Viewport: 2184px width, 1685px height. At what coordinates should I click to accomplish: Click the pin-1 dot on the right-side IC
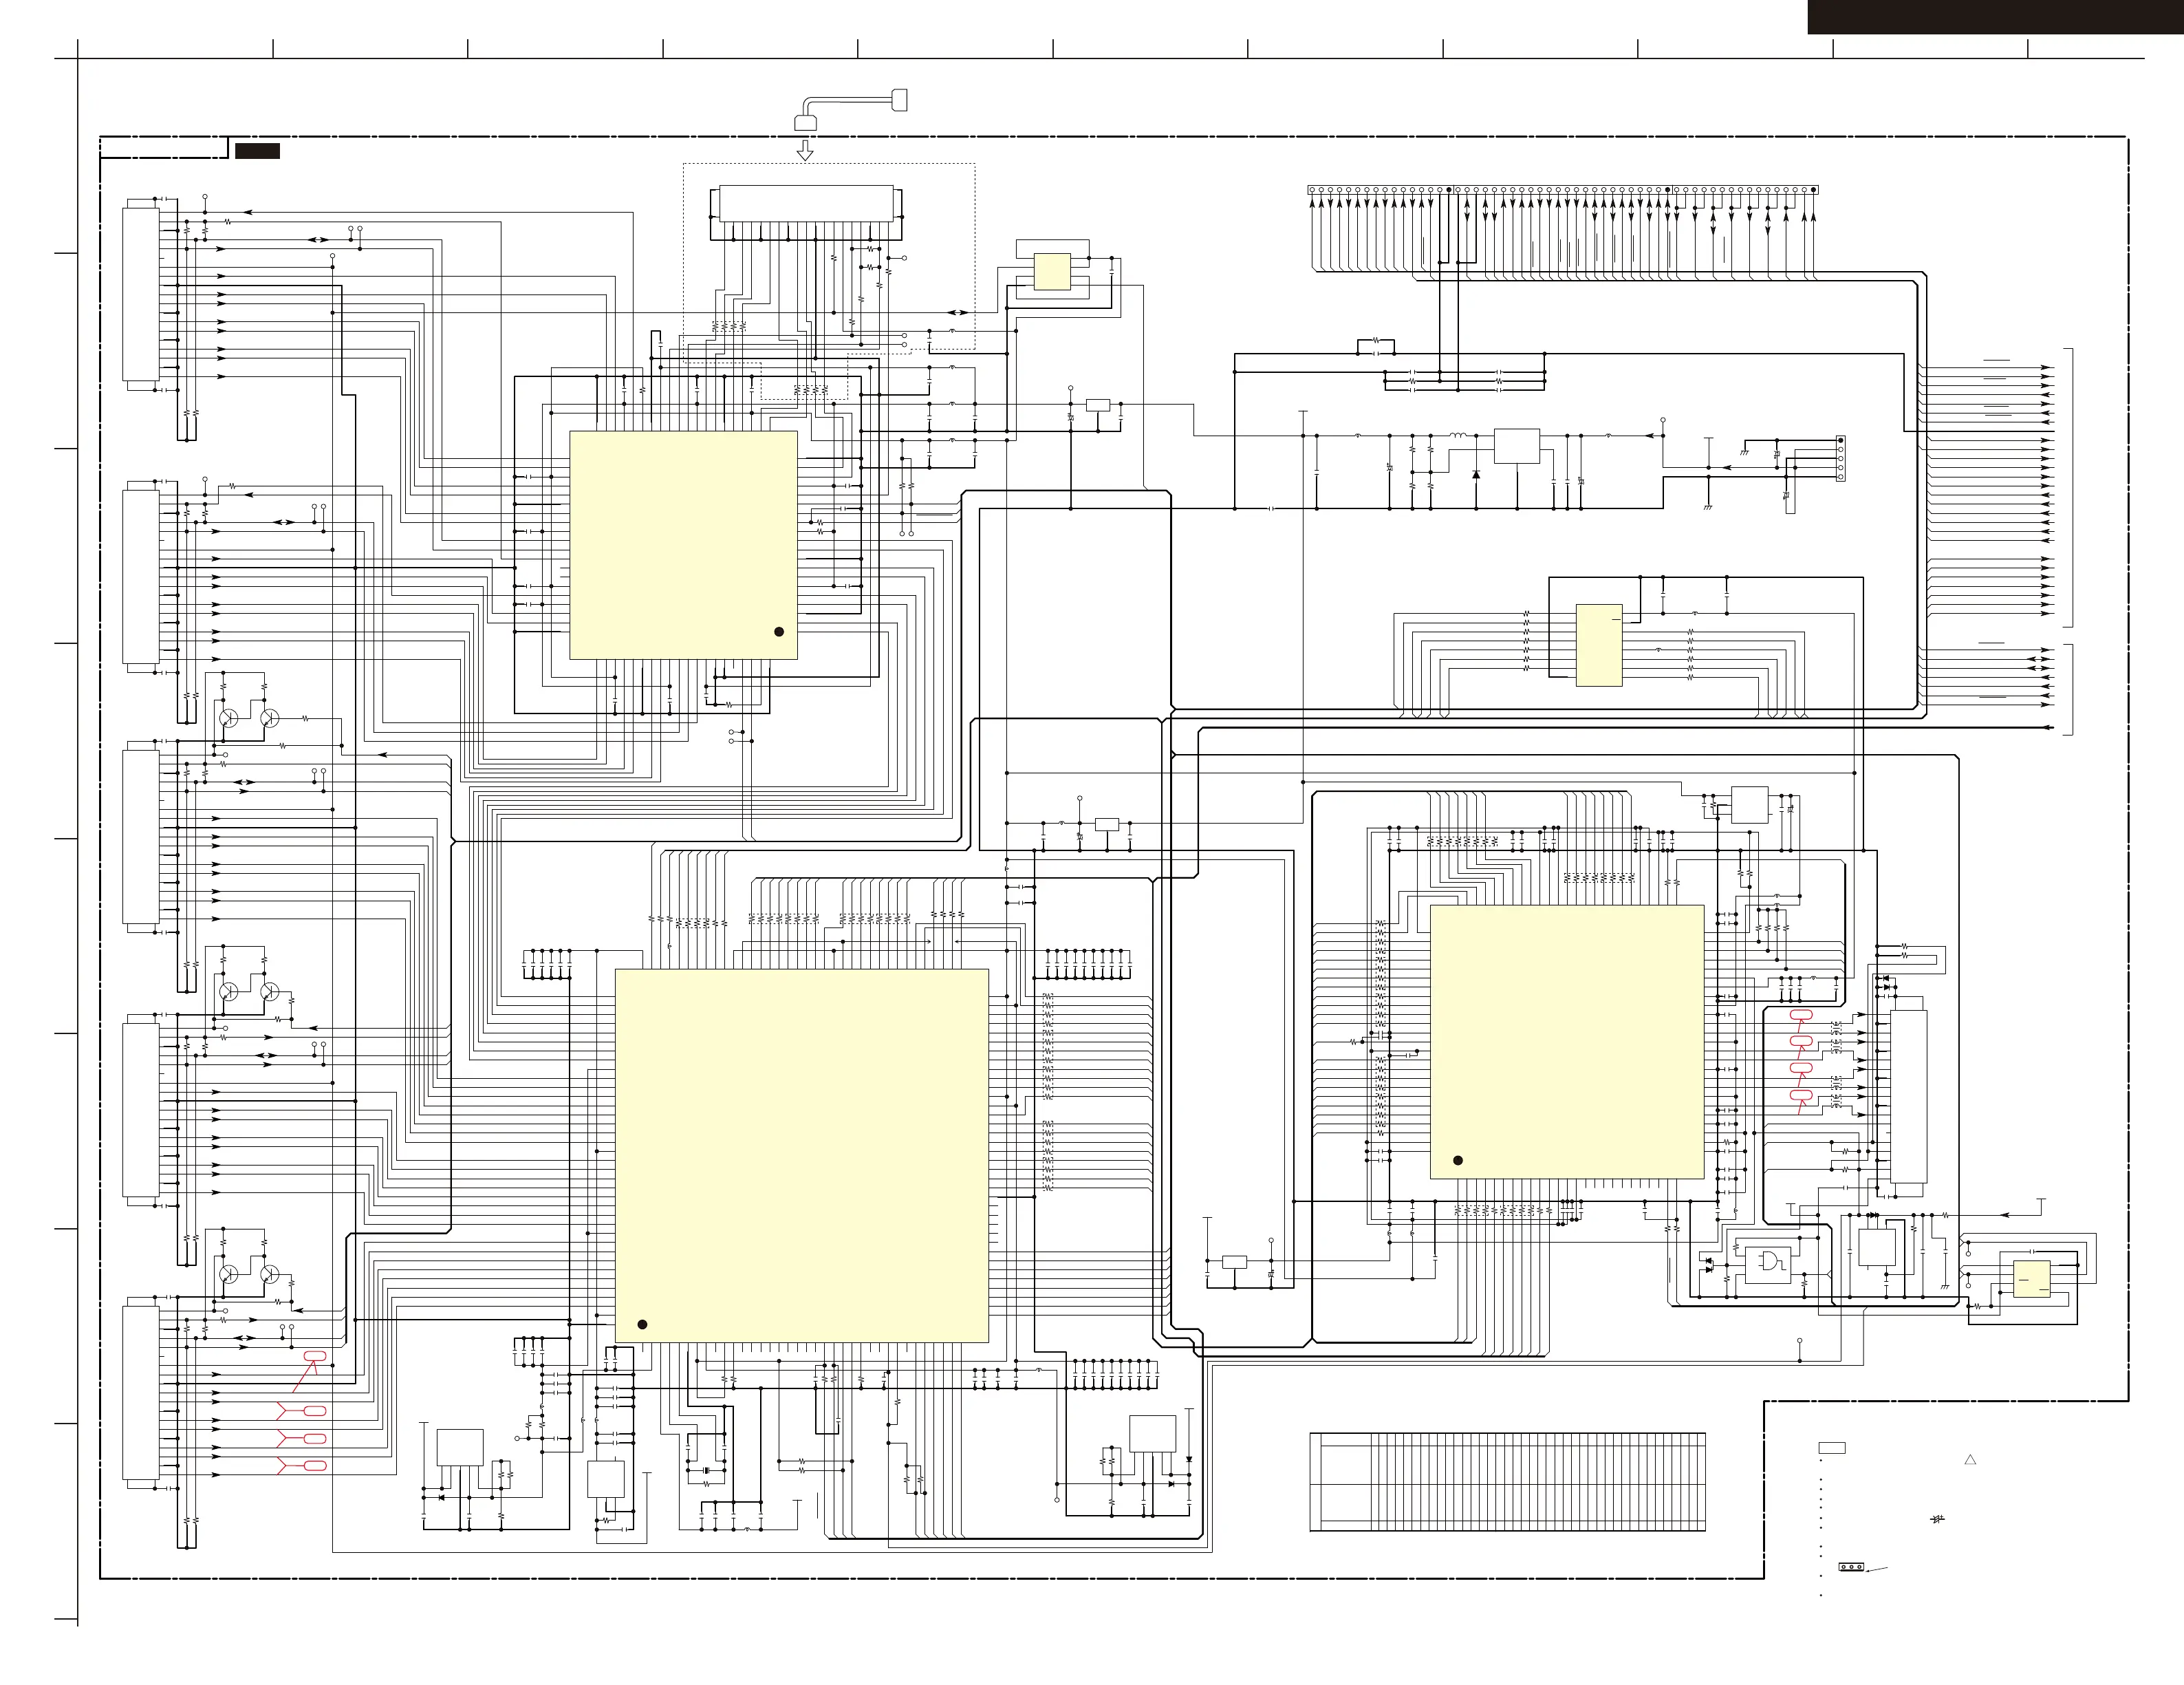[x=1458, y=1160]
